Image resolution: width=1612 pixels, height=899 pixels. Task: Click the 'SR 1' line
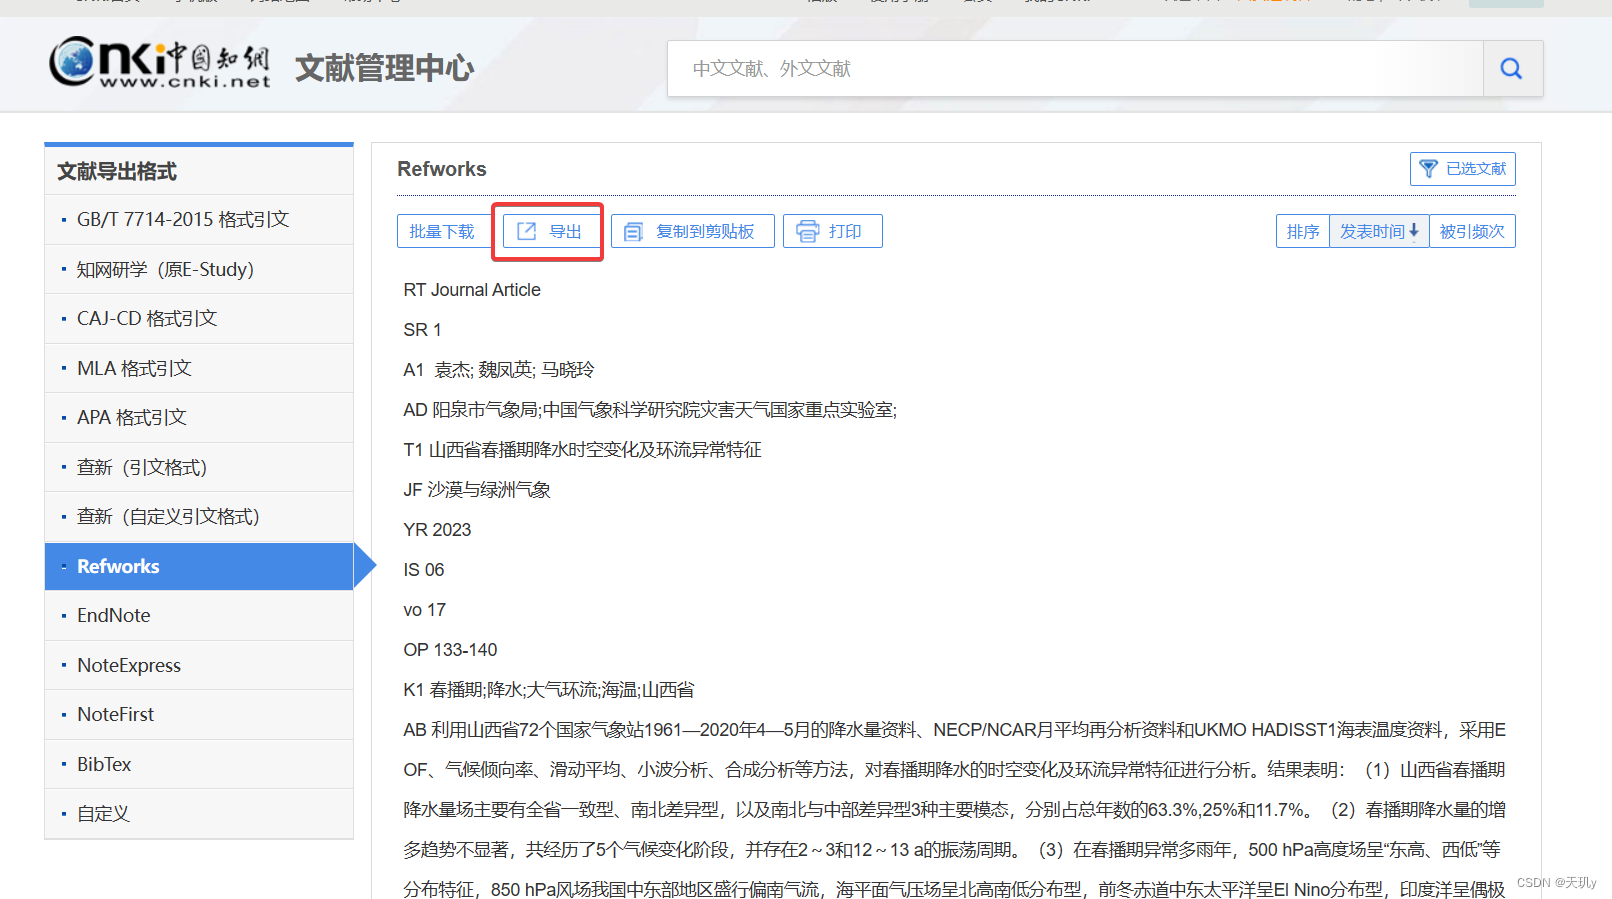[x=422, y=330]
